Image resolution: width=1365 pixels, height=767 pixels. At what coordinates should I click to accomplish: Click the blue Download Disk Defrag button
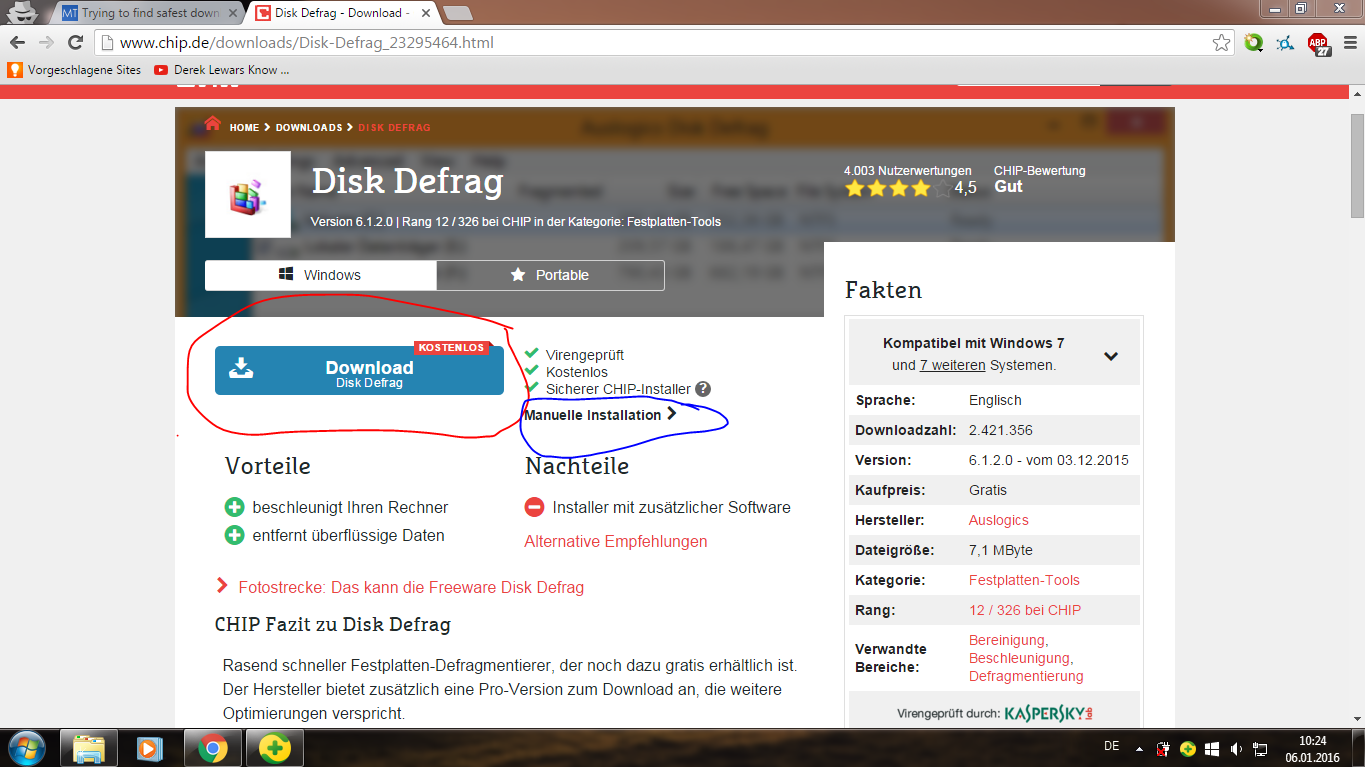tap(359, 370)
